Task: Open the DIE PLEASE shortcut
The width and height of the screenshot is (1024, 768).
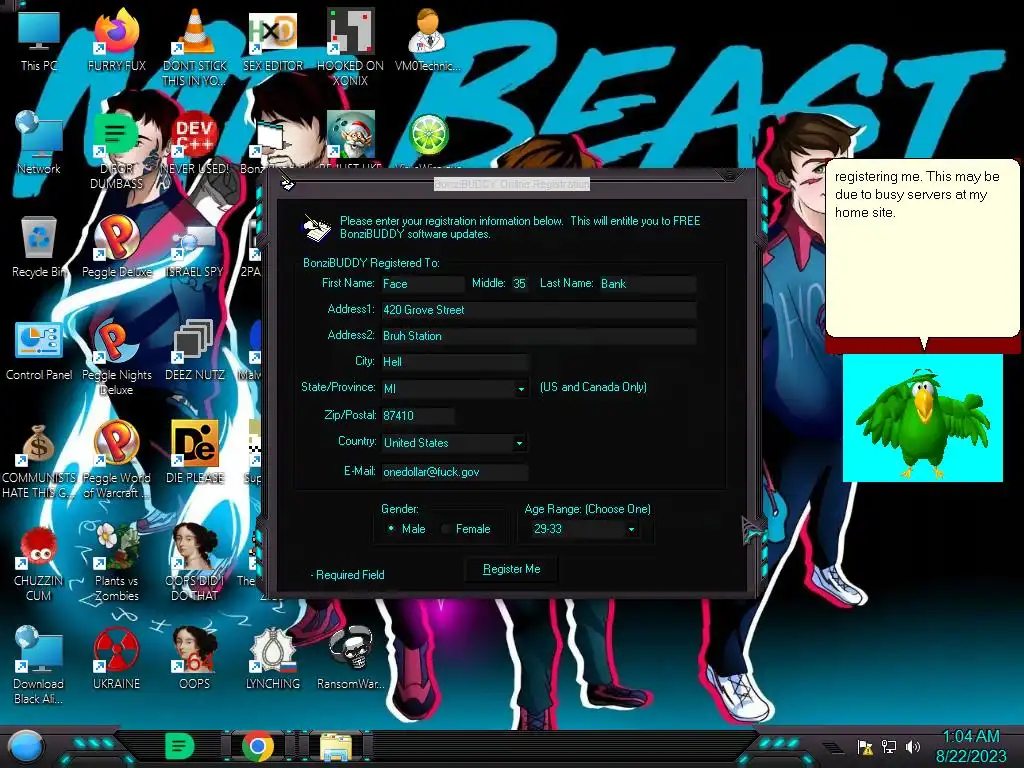Action: click(195, 452)
